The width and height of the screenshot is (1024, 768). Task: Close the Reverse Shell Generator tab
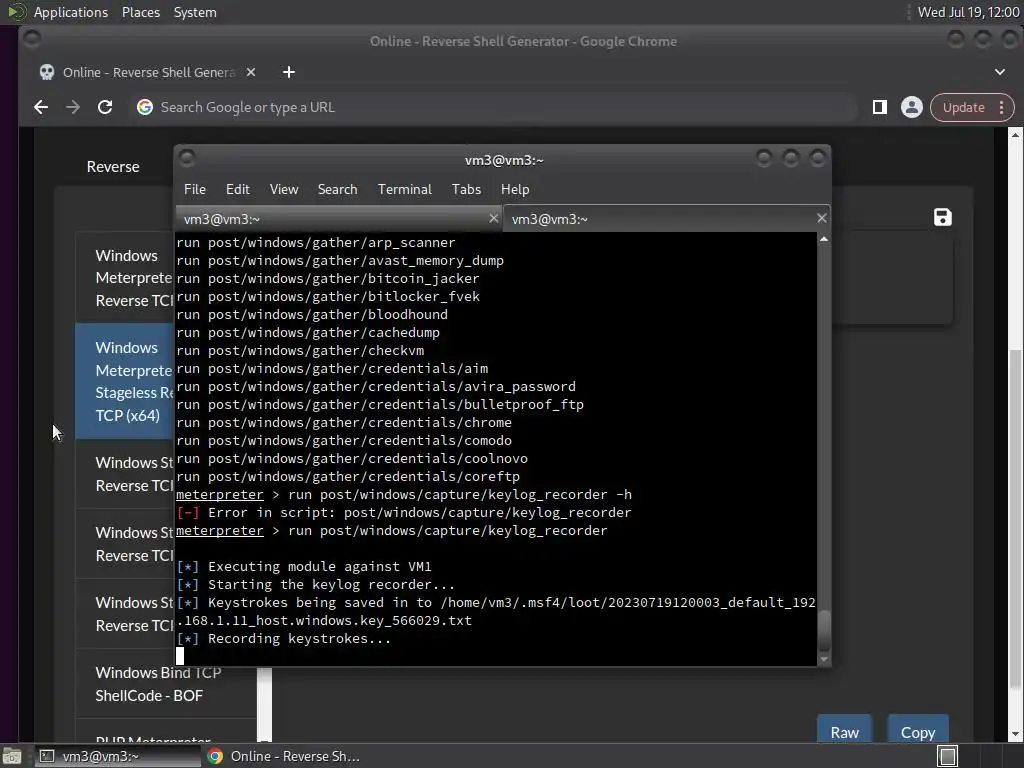point(251,72)
